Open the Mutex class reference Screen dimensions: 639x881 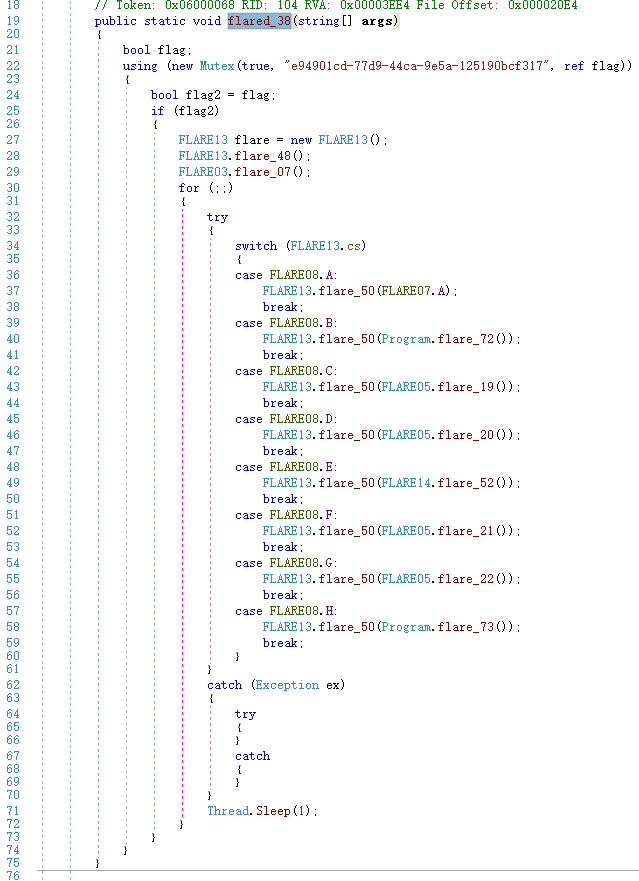click(214, 66)
